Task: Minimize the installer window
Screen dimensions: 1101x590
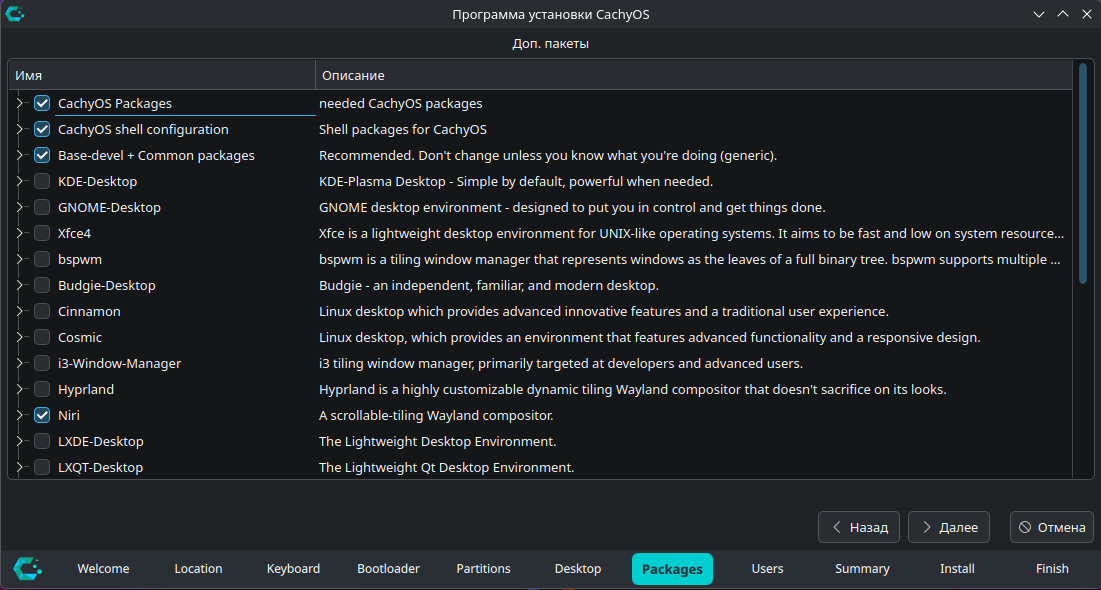Action: (x=1039, y=14)
